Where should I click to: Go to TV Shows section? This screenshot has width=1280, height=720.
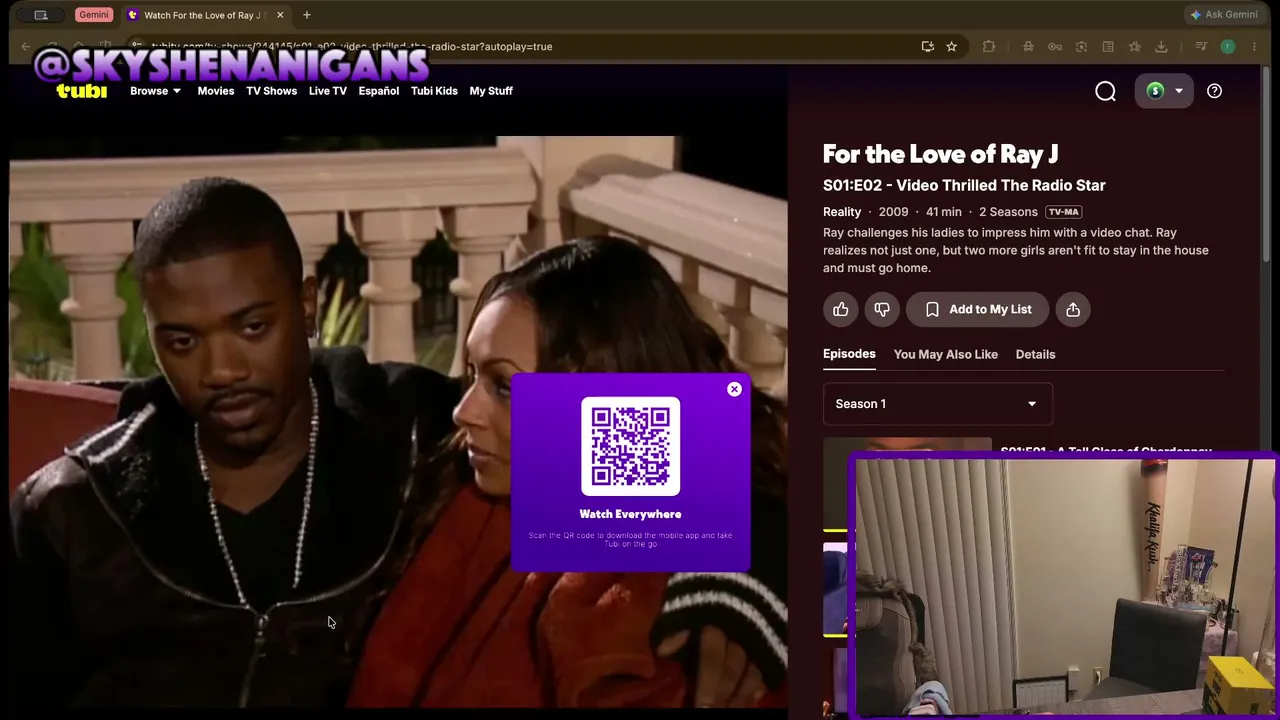[x=272, y=91]
